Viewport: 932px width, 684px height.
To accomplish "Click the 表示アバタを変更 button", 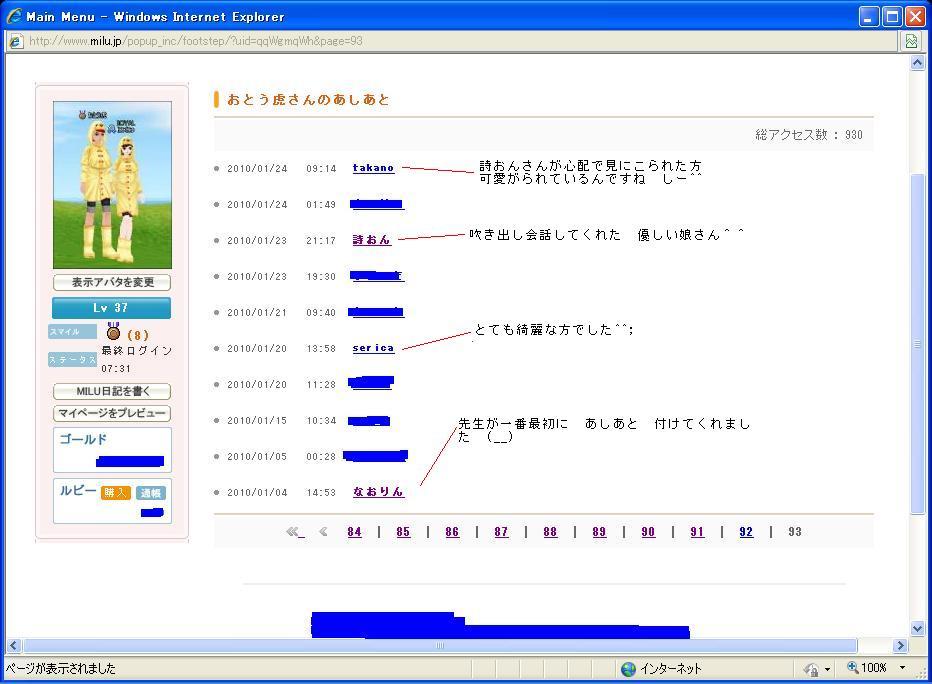I will point(112,282).
